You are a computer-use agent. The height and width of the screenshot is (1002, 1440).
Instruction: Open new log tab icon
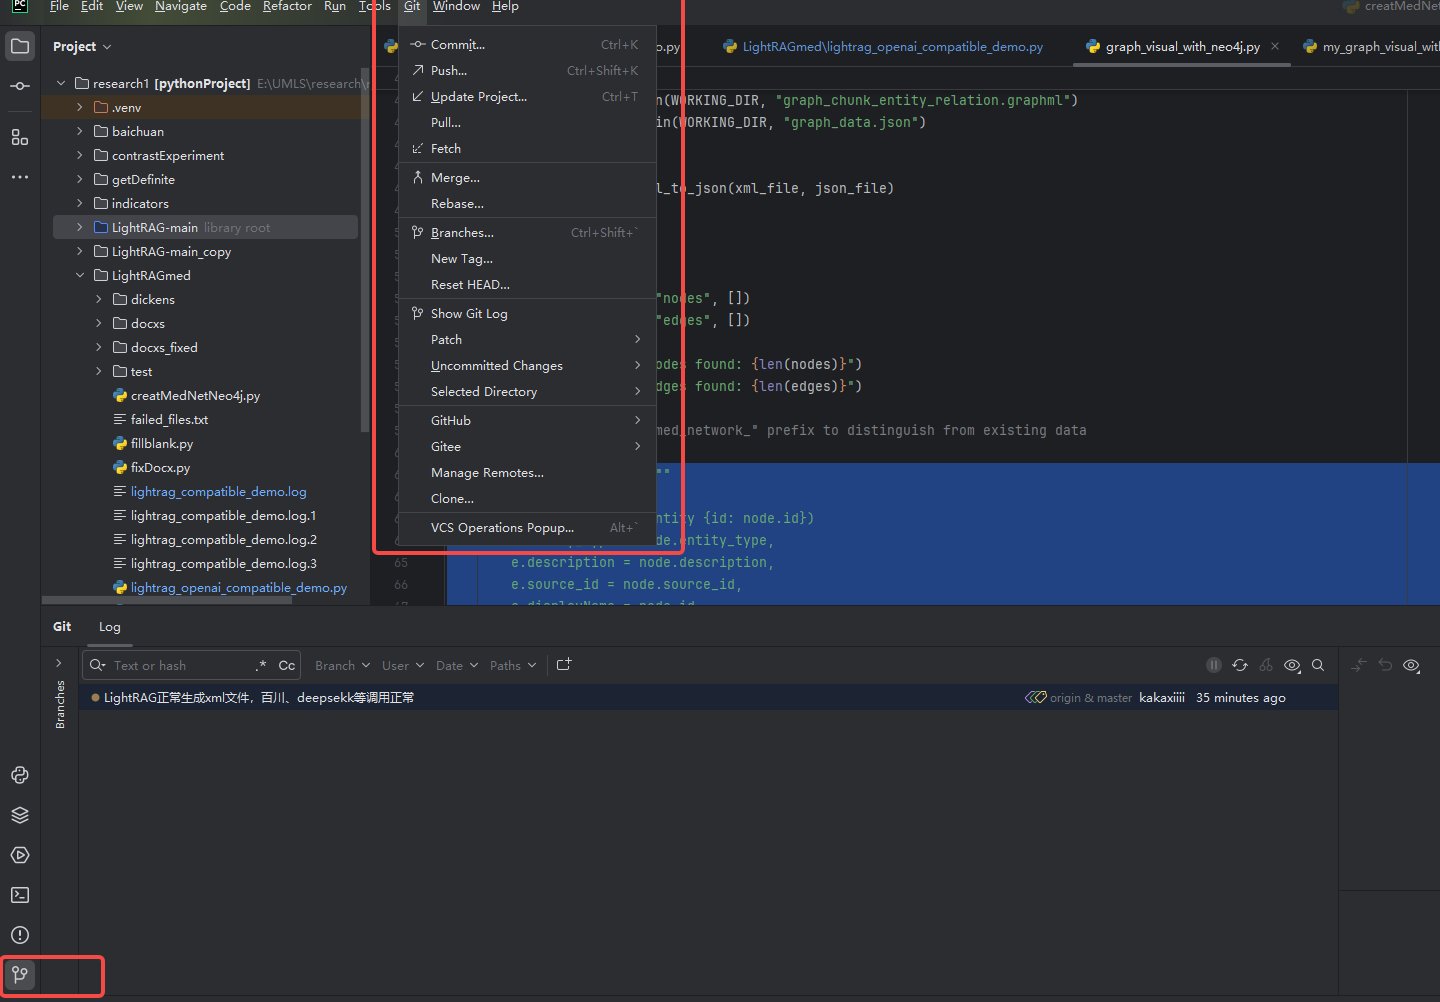[x=564, y=665]
